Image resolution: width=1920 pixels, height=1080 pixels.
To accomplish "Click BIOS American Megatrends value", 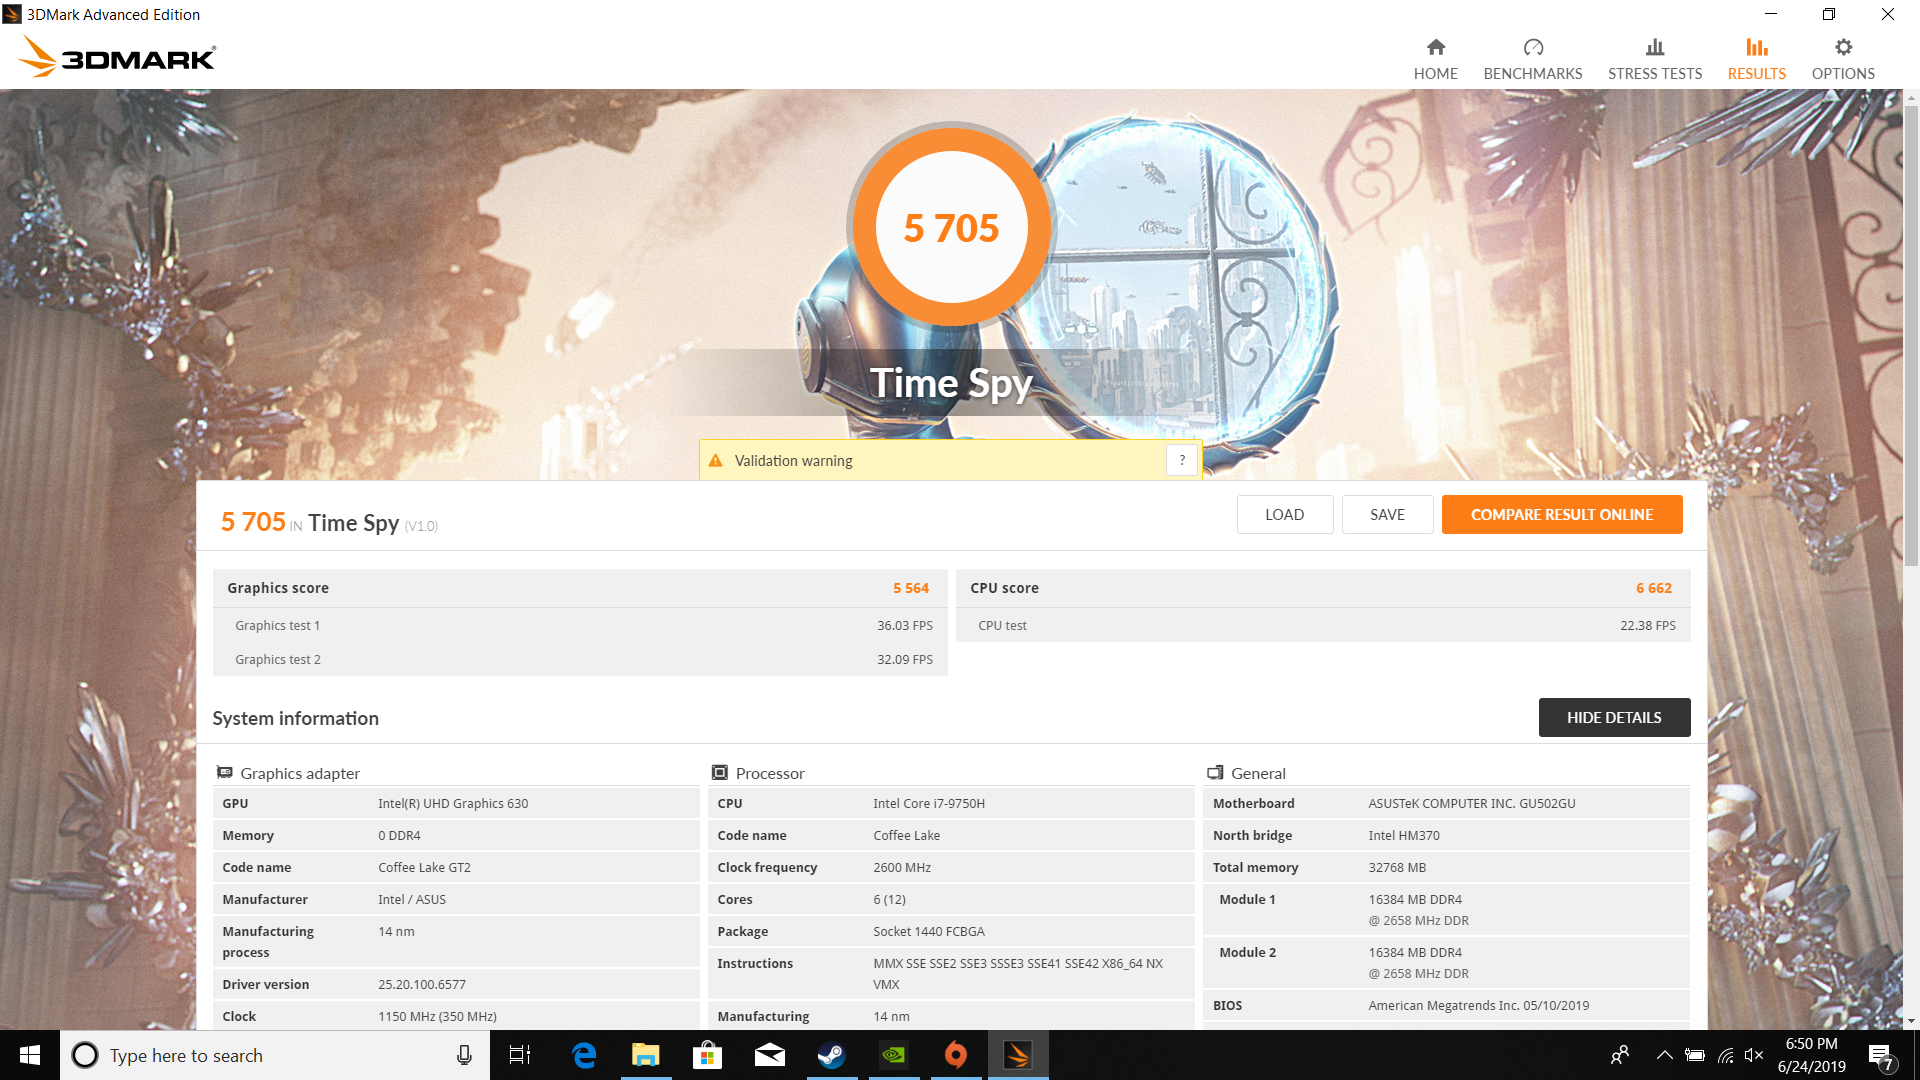I will 1478,1005.
